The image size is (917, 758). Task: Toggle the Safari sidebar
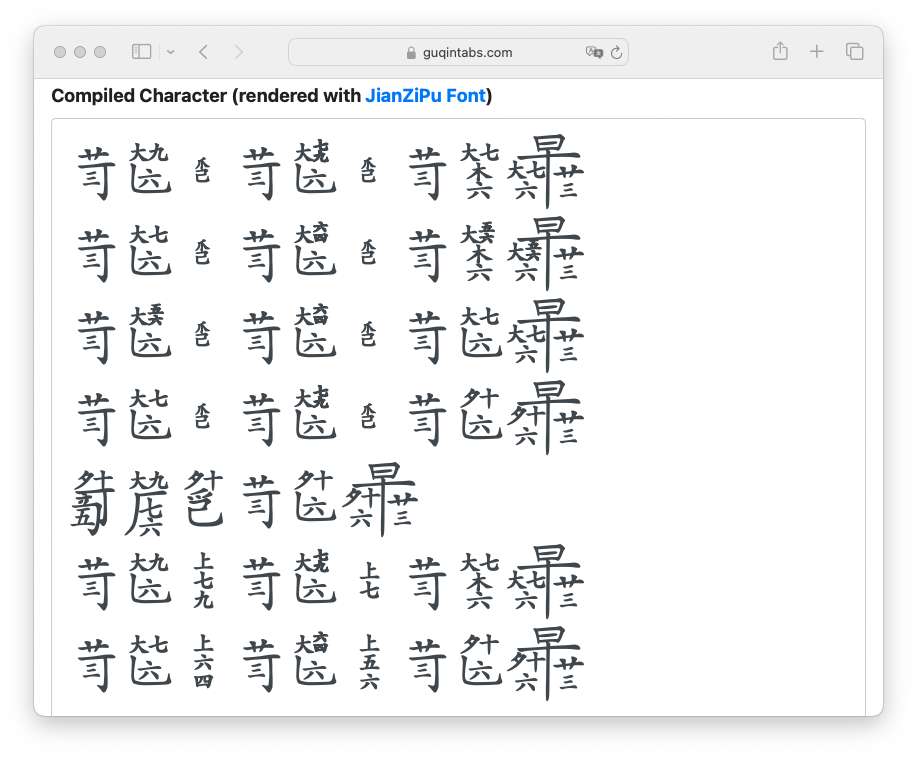click(142, 52)
